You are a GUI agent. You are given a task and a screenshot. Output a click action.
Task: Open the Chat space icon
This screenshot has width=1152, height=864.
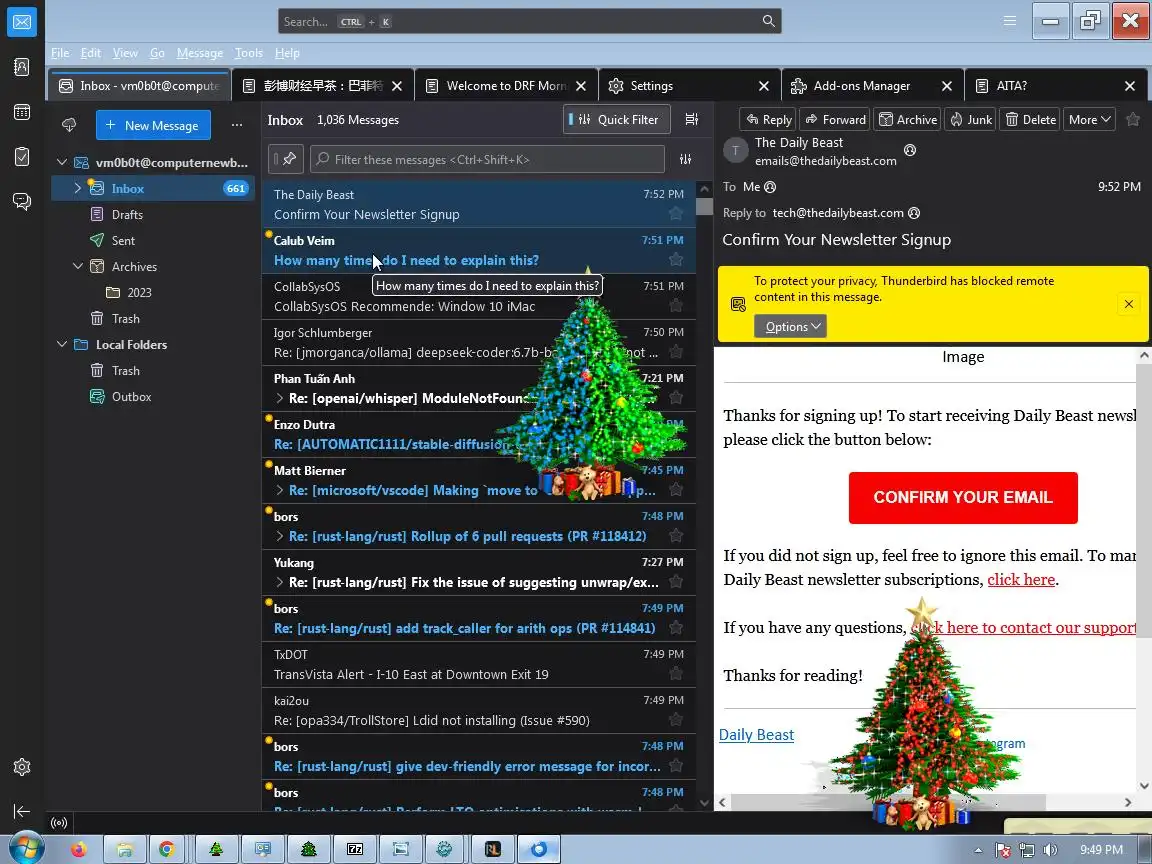tap(22, 201)
